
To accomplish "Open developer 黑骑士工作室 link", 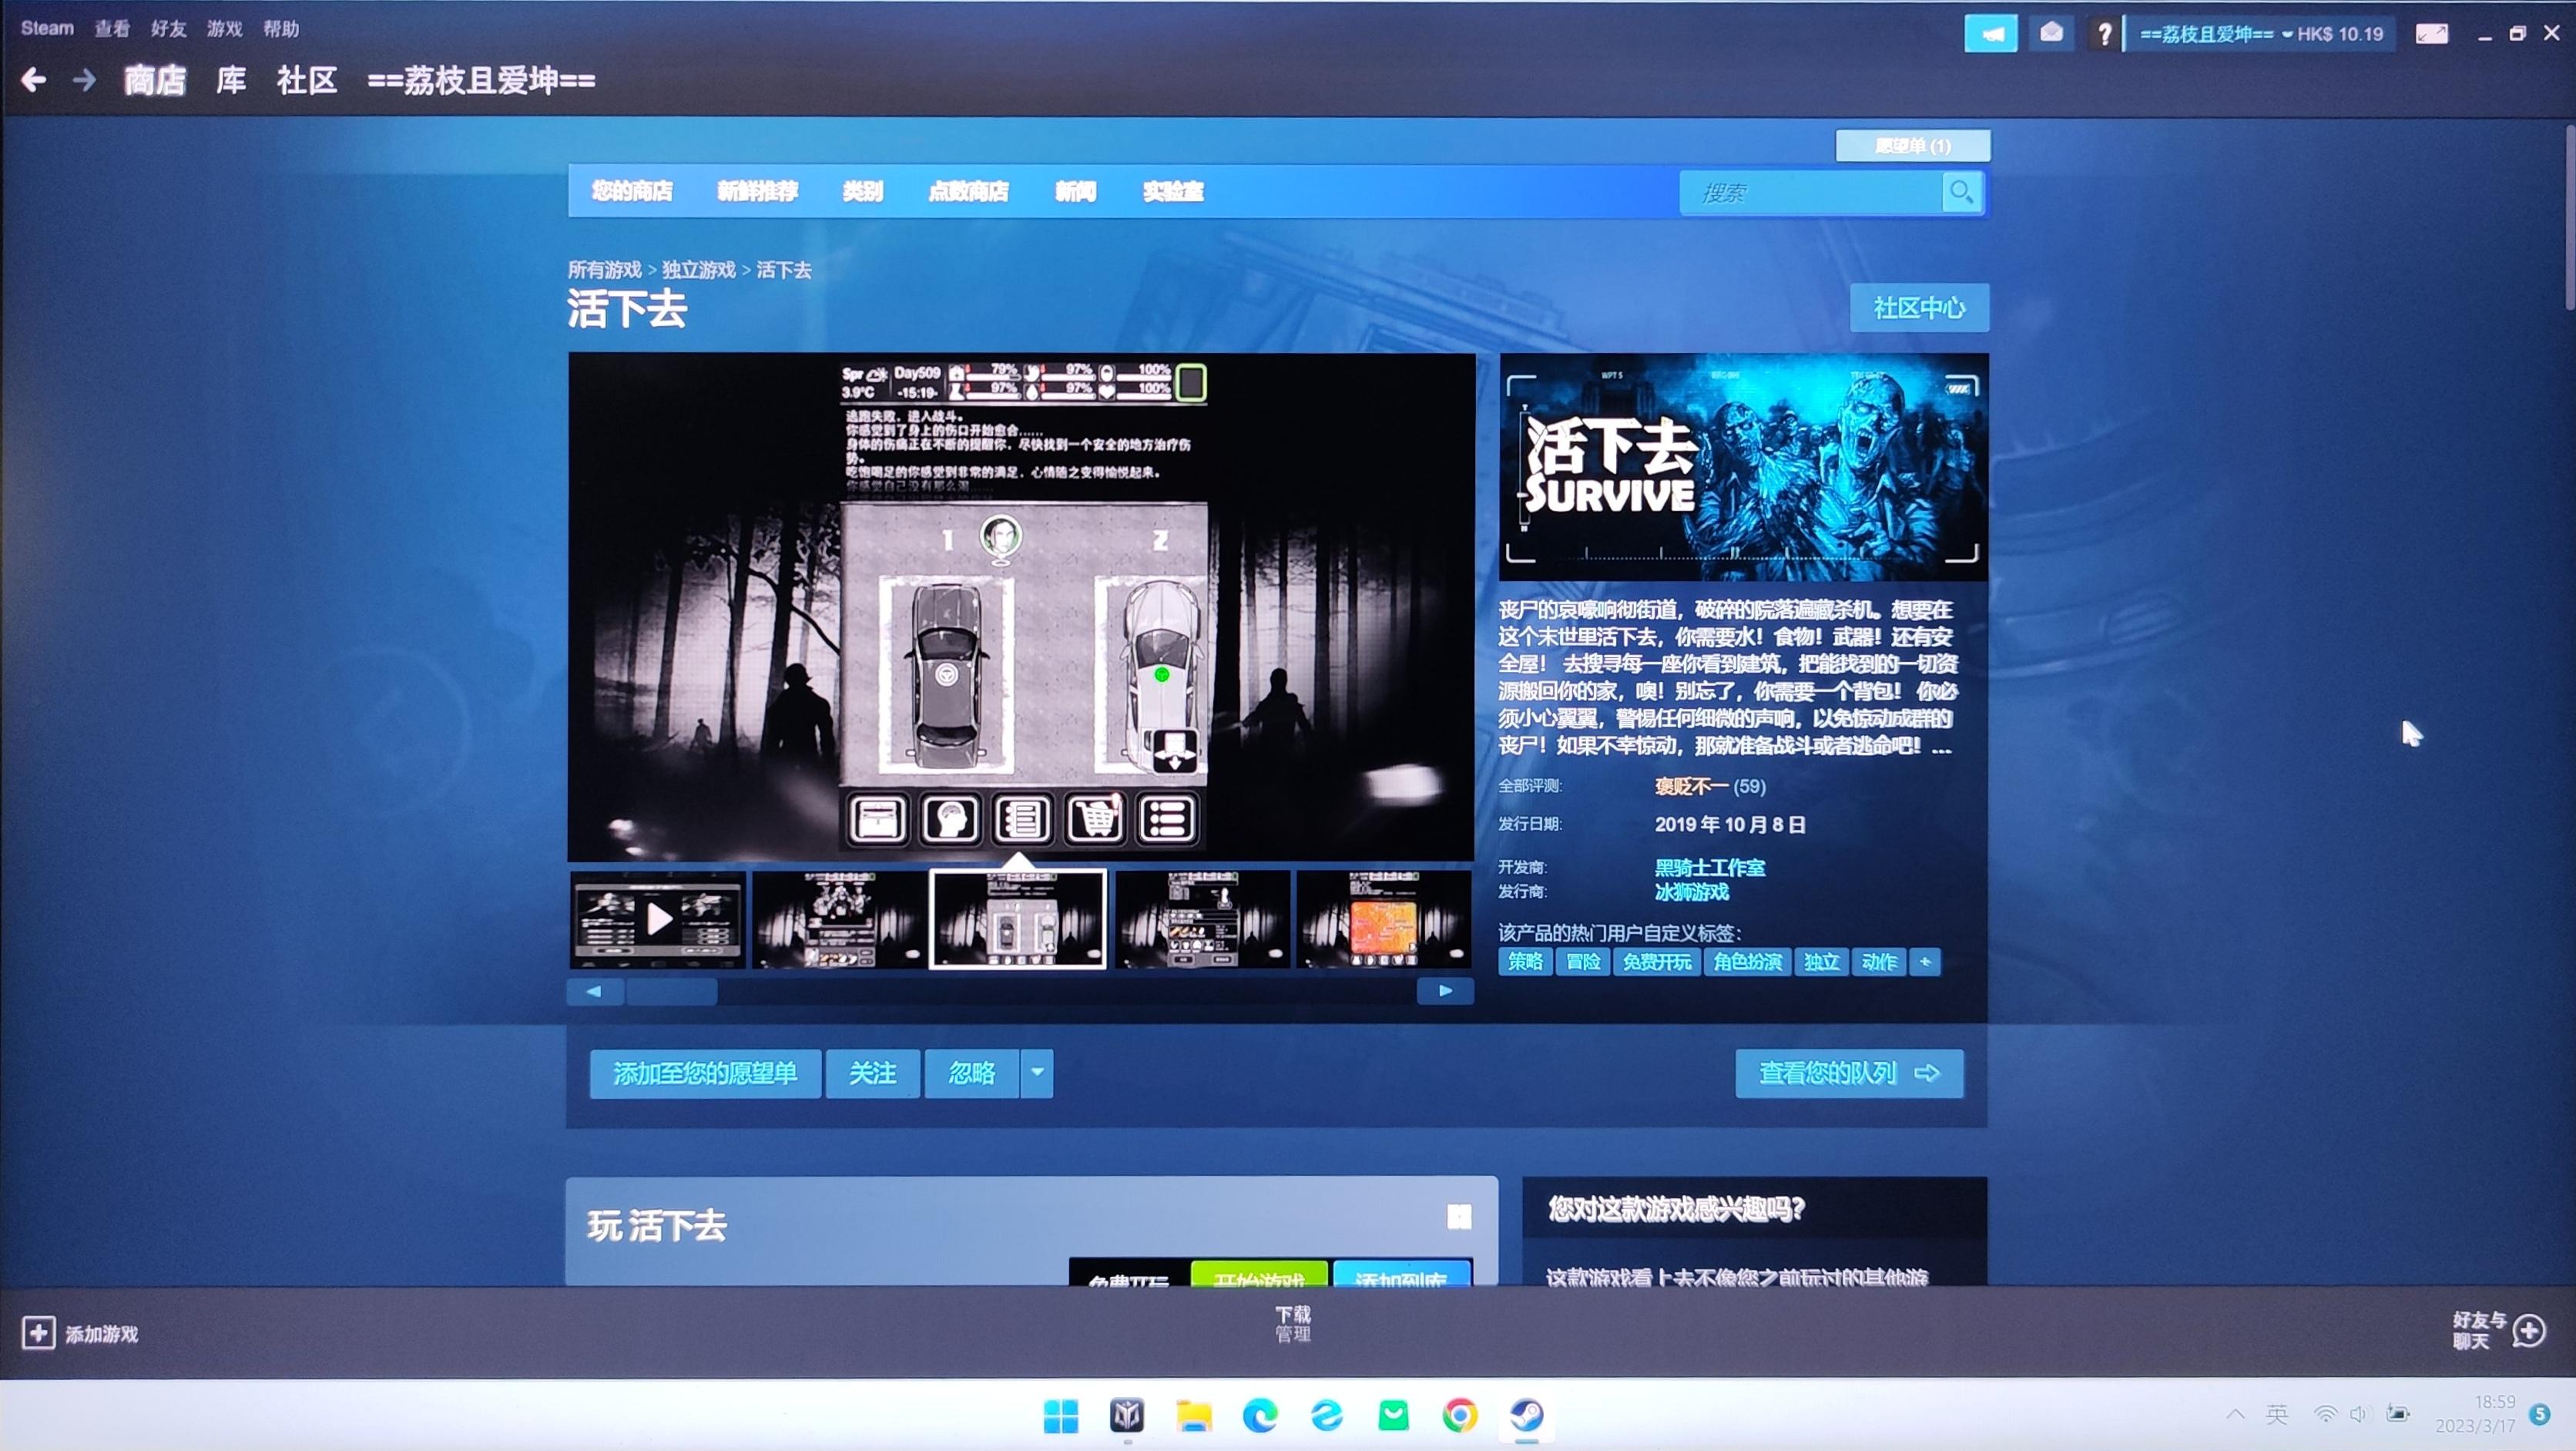I will click(1709, 867).
